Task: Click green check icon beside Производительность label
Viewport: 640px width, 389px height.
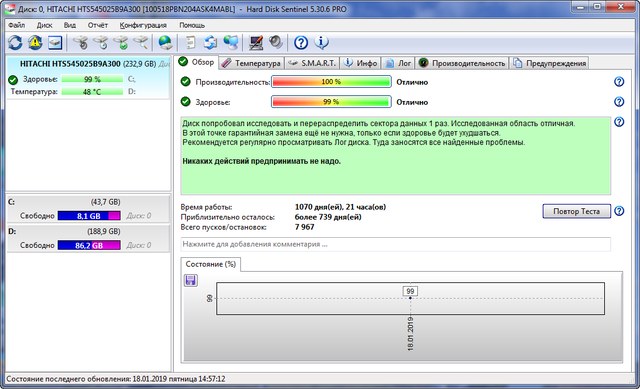Action: tap(186, 82)
